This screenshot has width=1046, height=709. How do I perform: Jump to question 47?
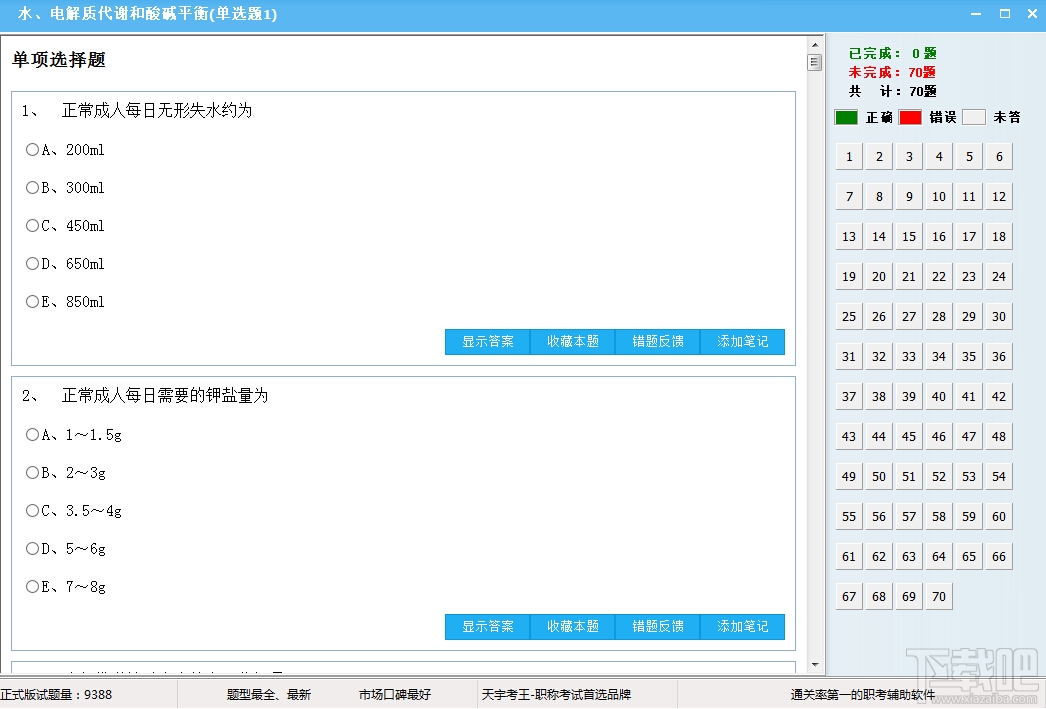coord(969,437)
